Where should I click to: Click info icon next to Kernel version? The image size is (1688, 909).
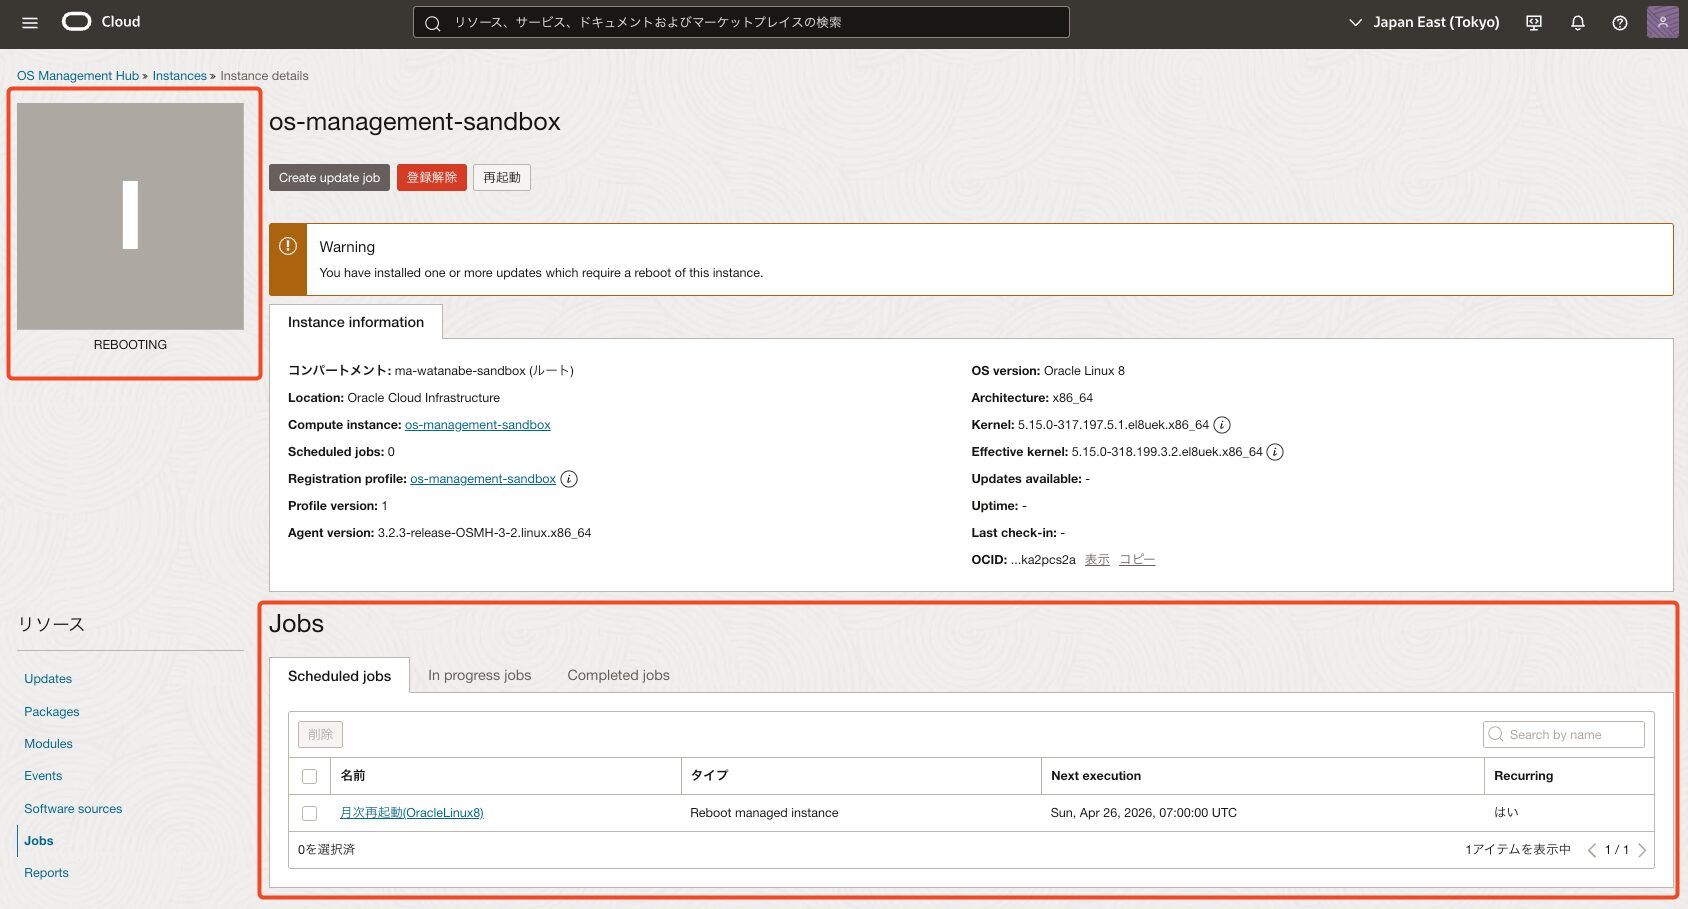click(x=1222, y=425)
